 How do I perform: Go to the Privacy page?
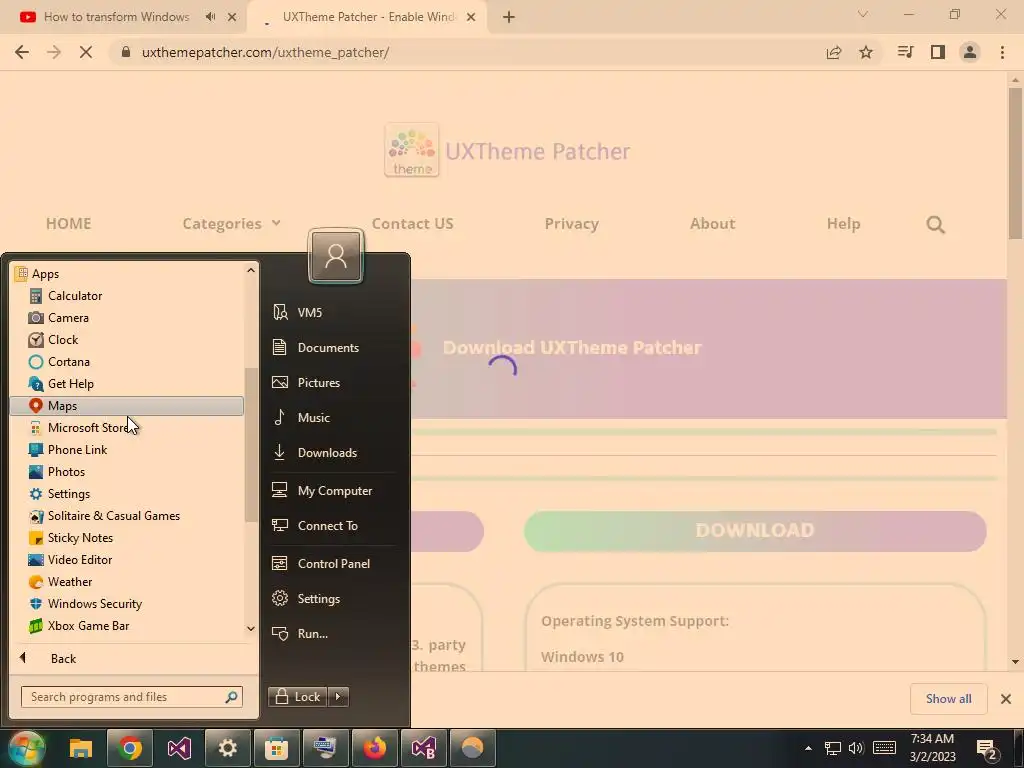tap(571, 224)
